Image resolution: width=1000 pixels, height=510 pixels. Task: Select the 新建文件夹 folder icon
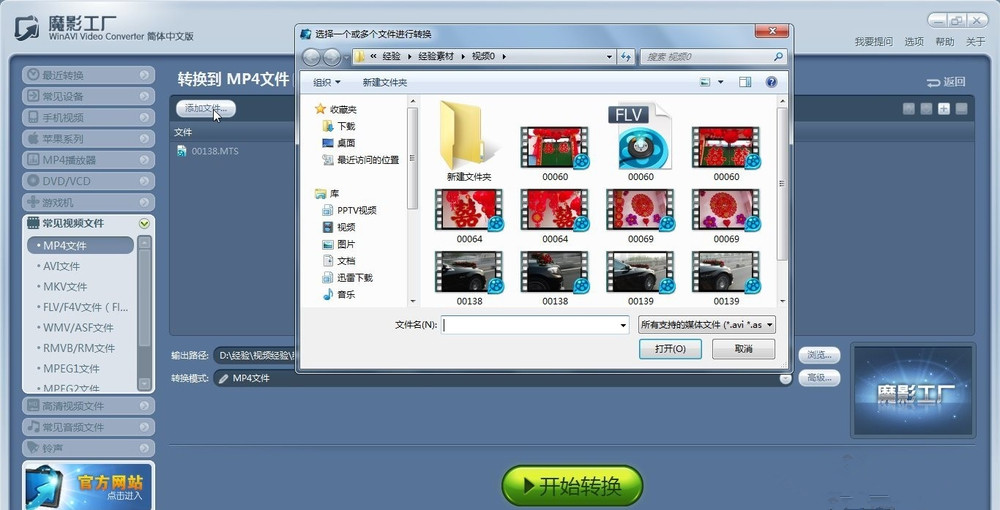[x=468, y=135]
